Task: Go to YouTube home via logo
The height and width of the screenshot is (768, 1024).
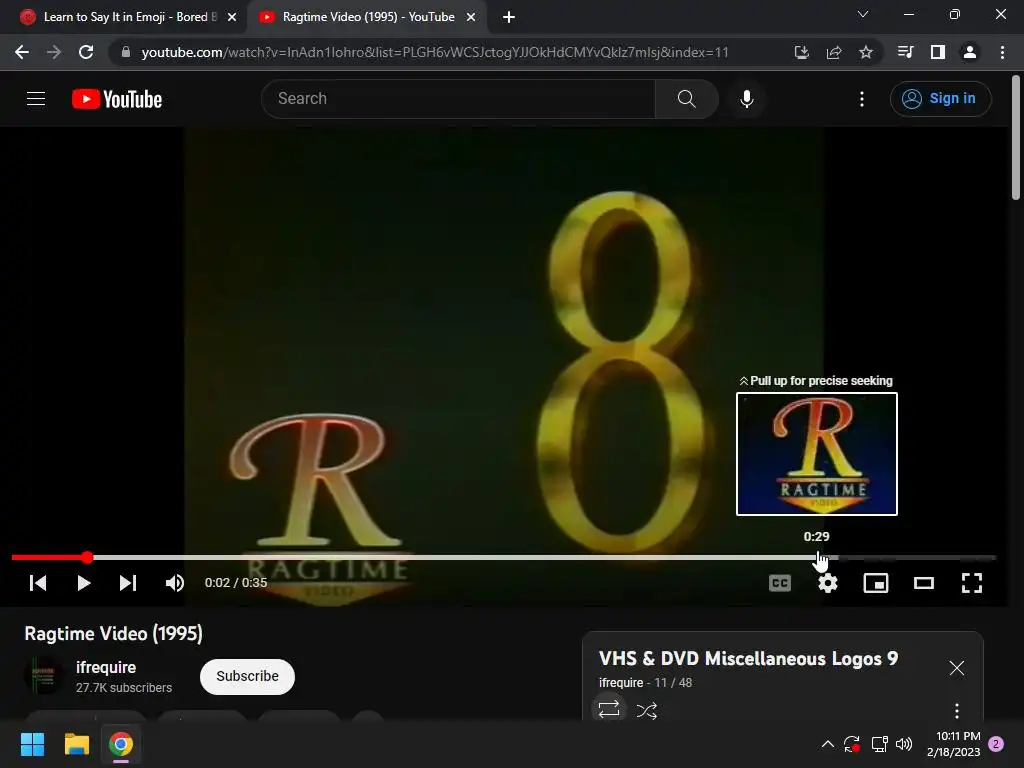Action: 117,99
